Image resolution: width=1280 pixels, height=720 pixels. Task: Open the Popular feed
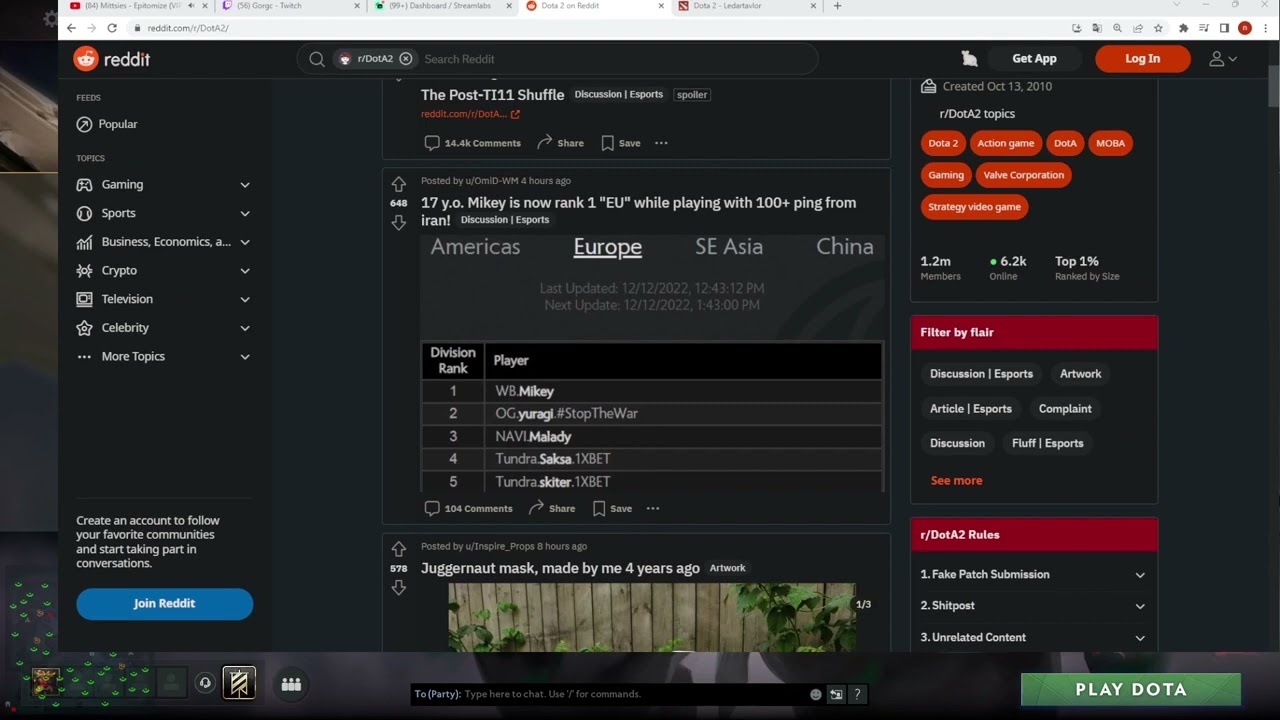(x=118, y=124)
